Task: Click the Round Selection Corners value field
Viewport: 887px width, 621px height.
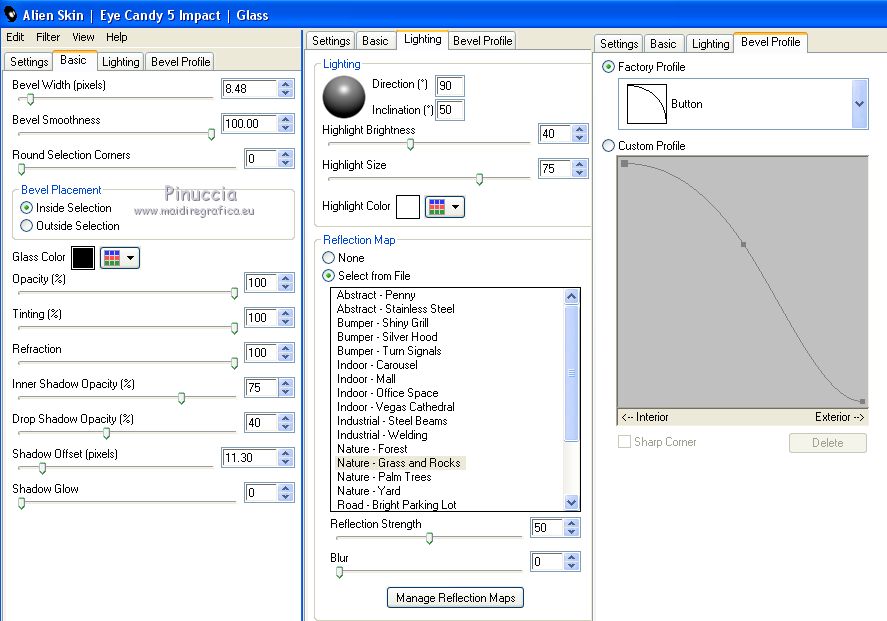Action: (261, 159)
